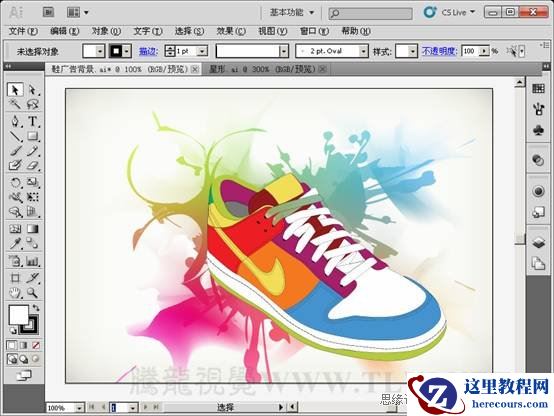The height and width of the screenshot is (416, 554).
Task: Select the Artboard tool
Action: [x=15, y=278]
